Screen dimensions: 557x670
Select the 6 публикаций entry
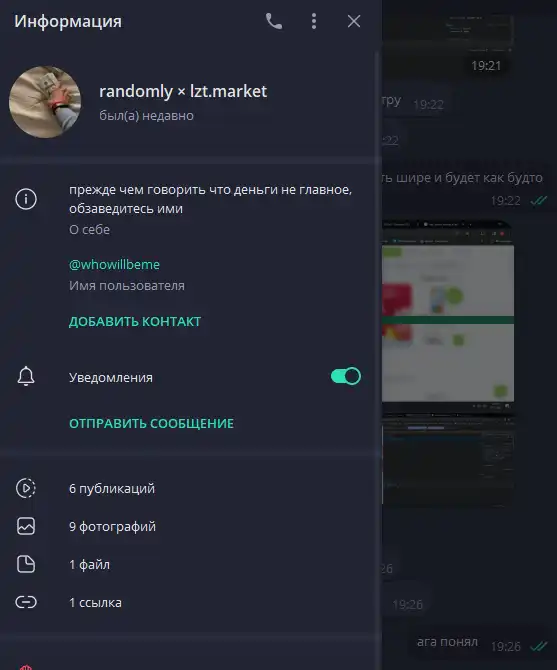191,488
